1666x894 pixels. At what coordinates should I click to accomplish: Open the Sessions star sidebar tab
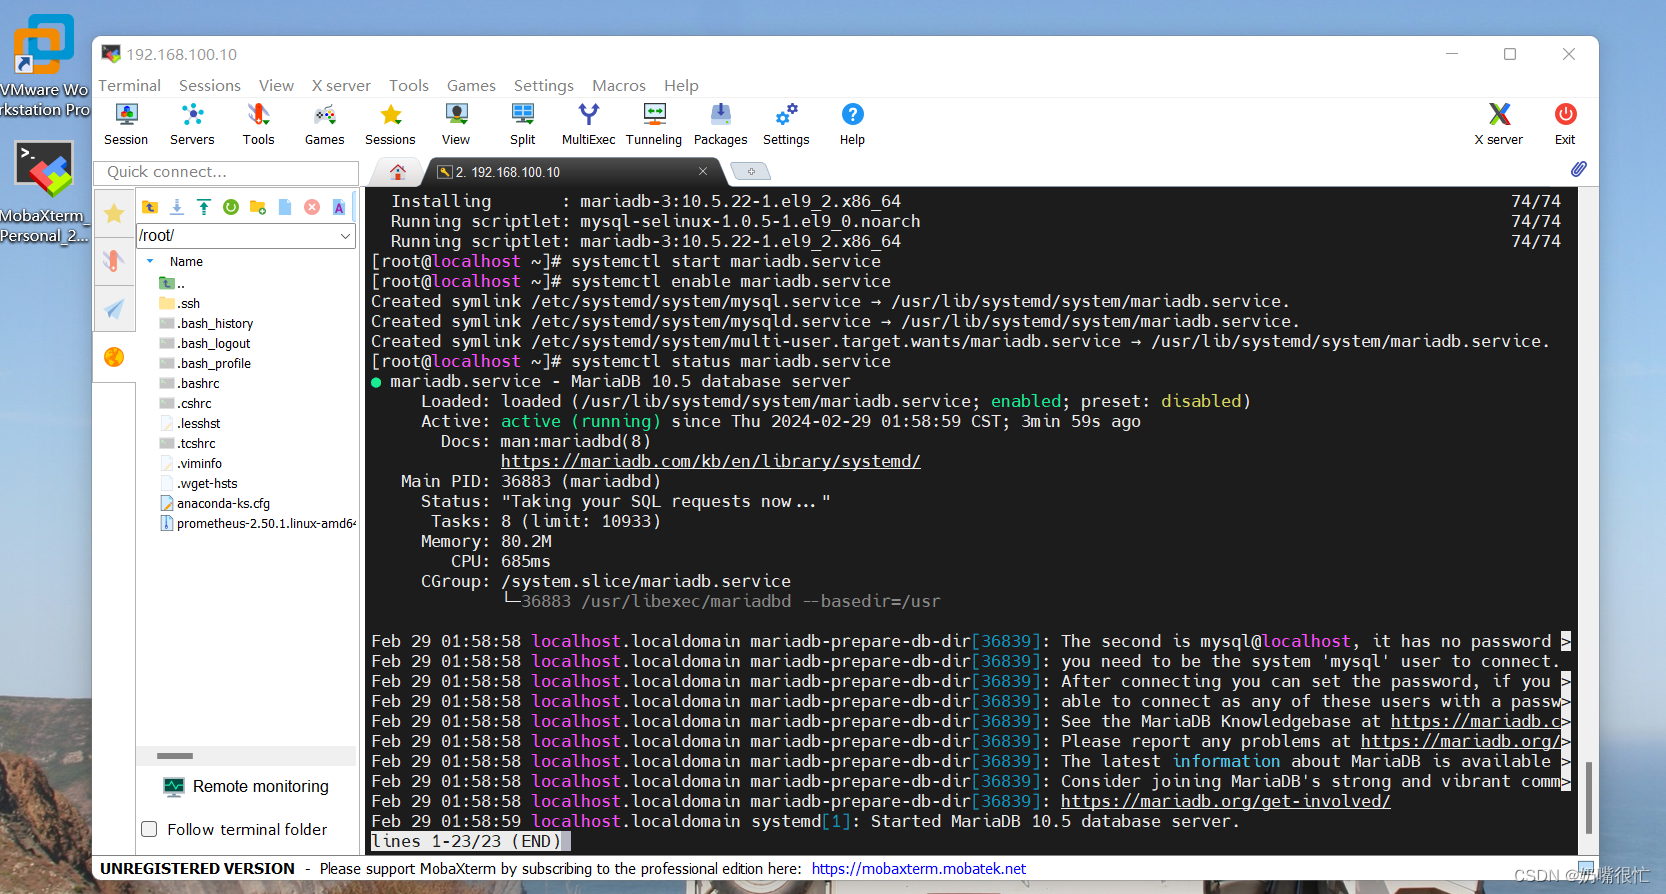114,212
